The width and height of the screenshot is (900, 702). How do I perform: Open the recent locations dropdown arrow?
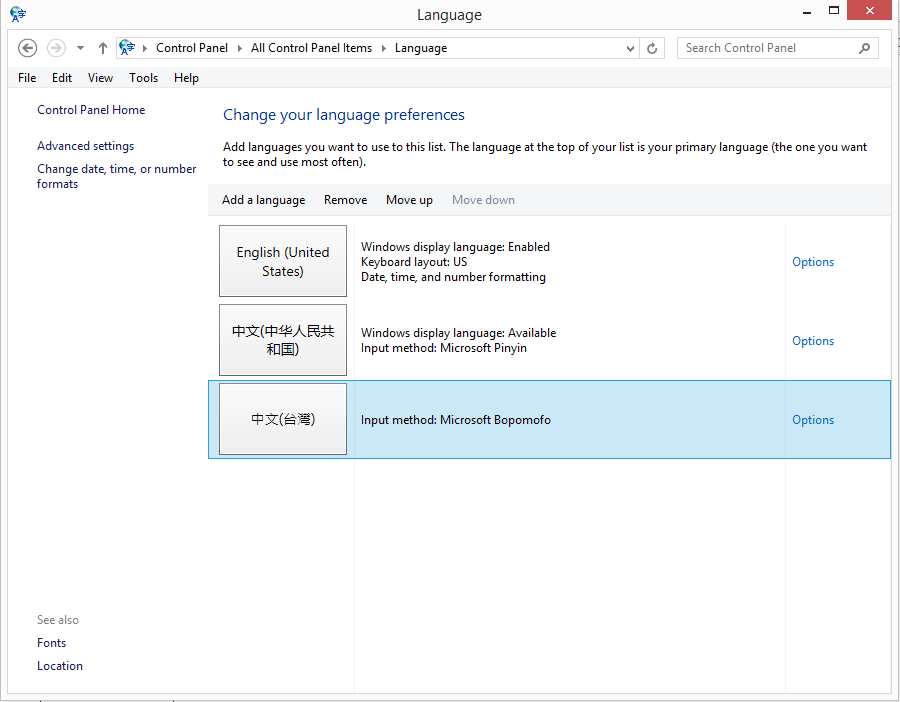point(80,48)
